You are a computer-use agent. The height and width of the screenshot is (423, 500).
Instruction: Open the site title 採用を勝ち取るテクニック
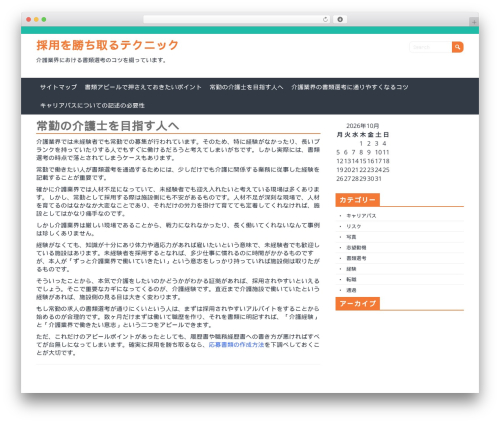(107, 45)
